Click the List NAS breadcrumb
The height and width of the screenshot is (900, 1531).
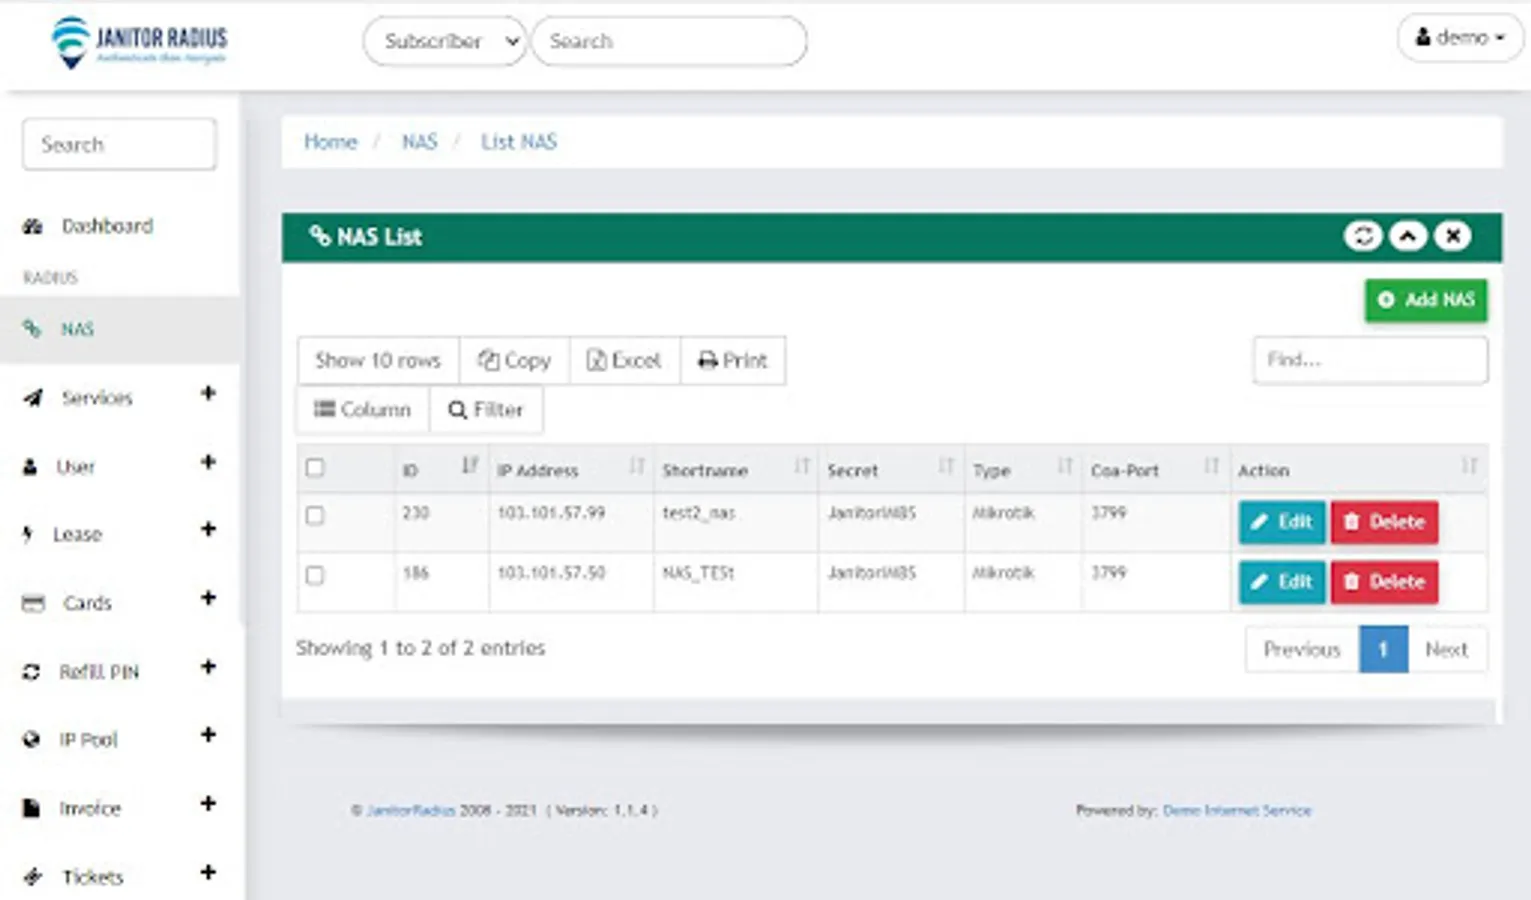coord(519,142)
